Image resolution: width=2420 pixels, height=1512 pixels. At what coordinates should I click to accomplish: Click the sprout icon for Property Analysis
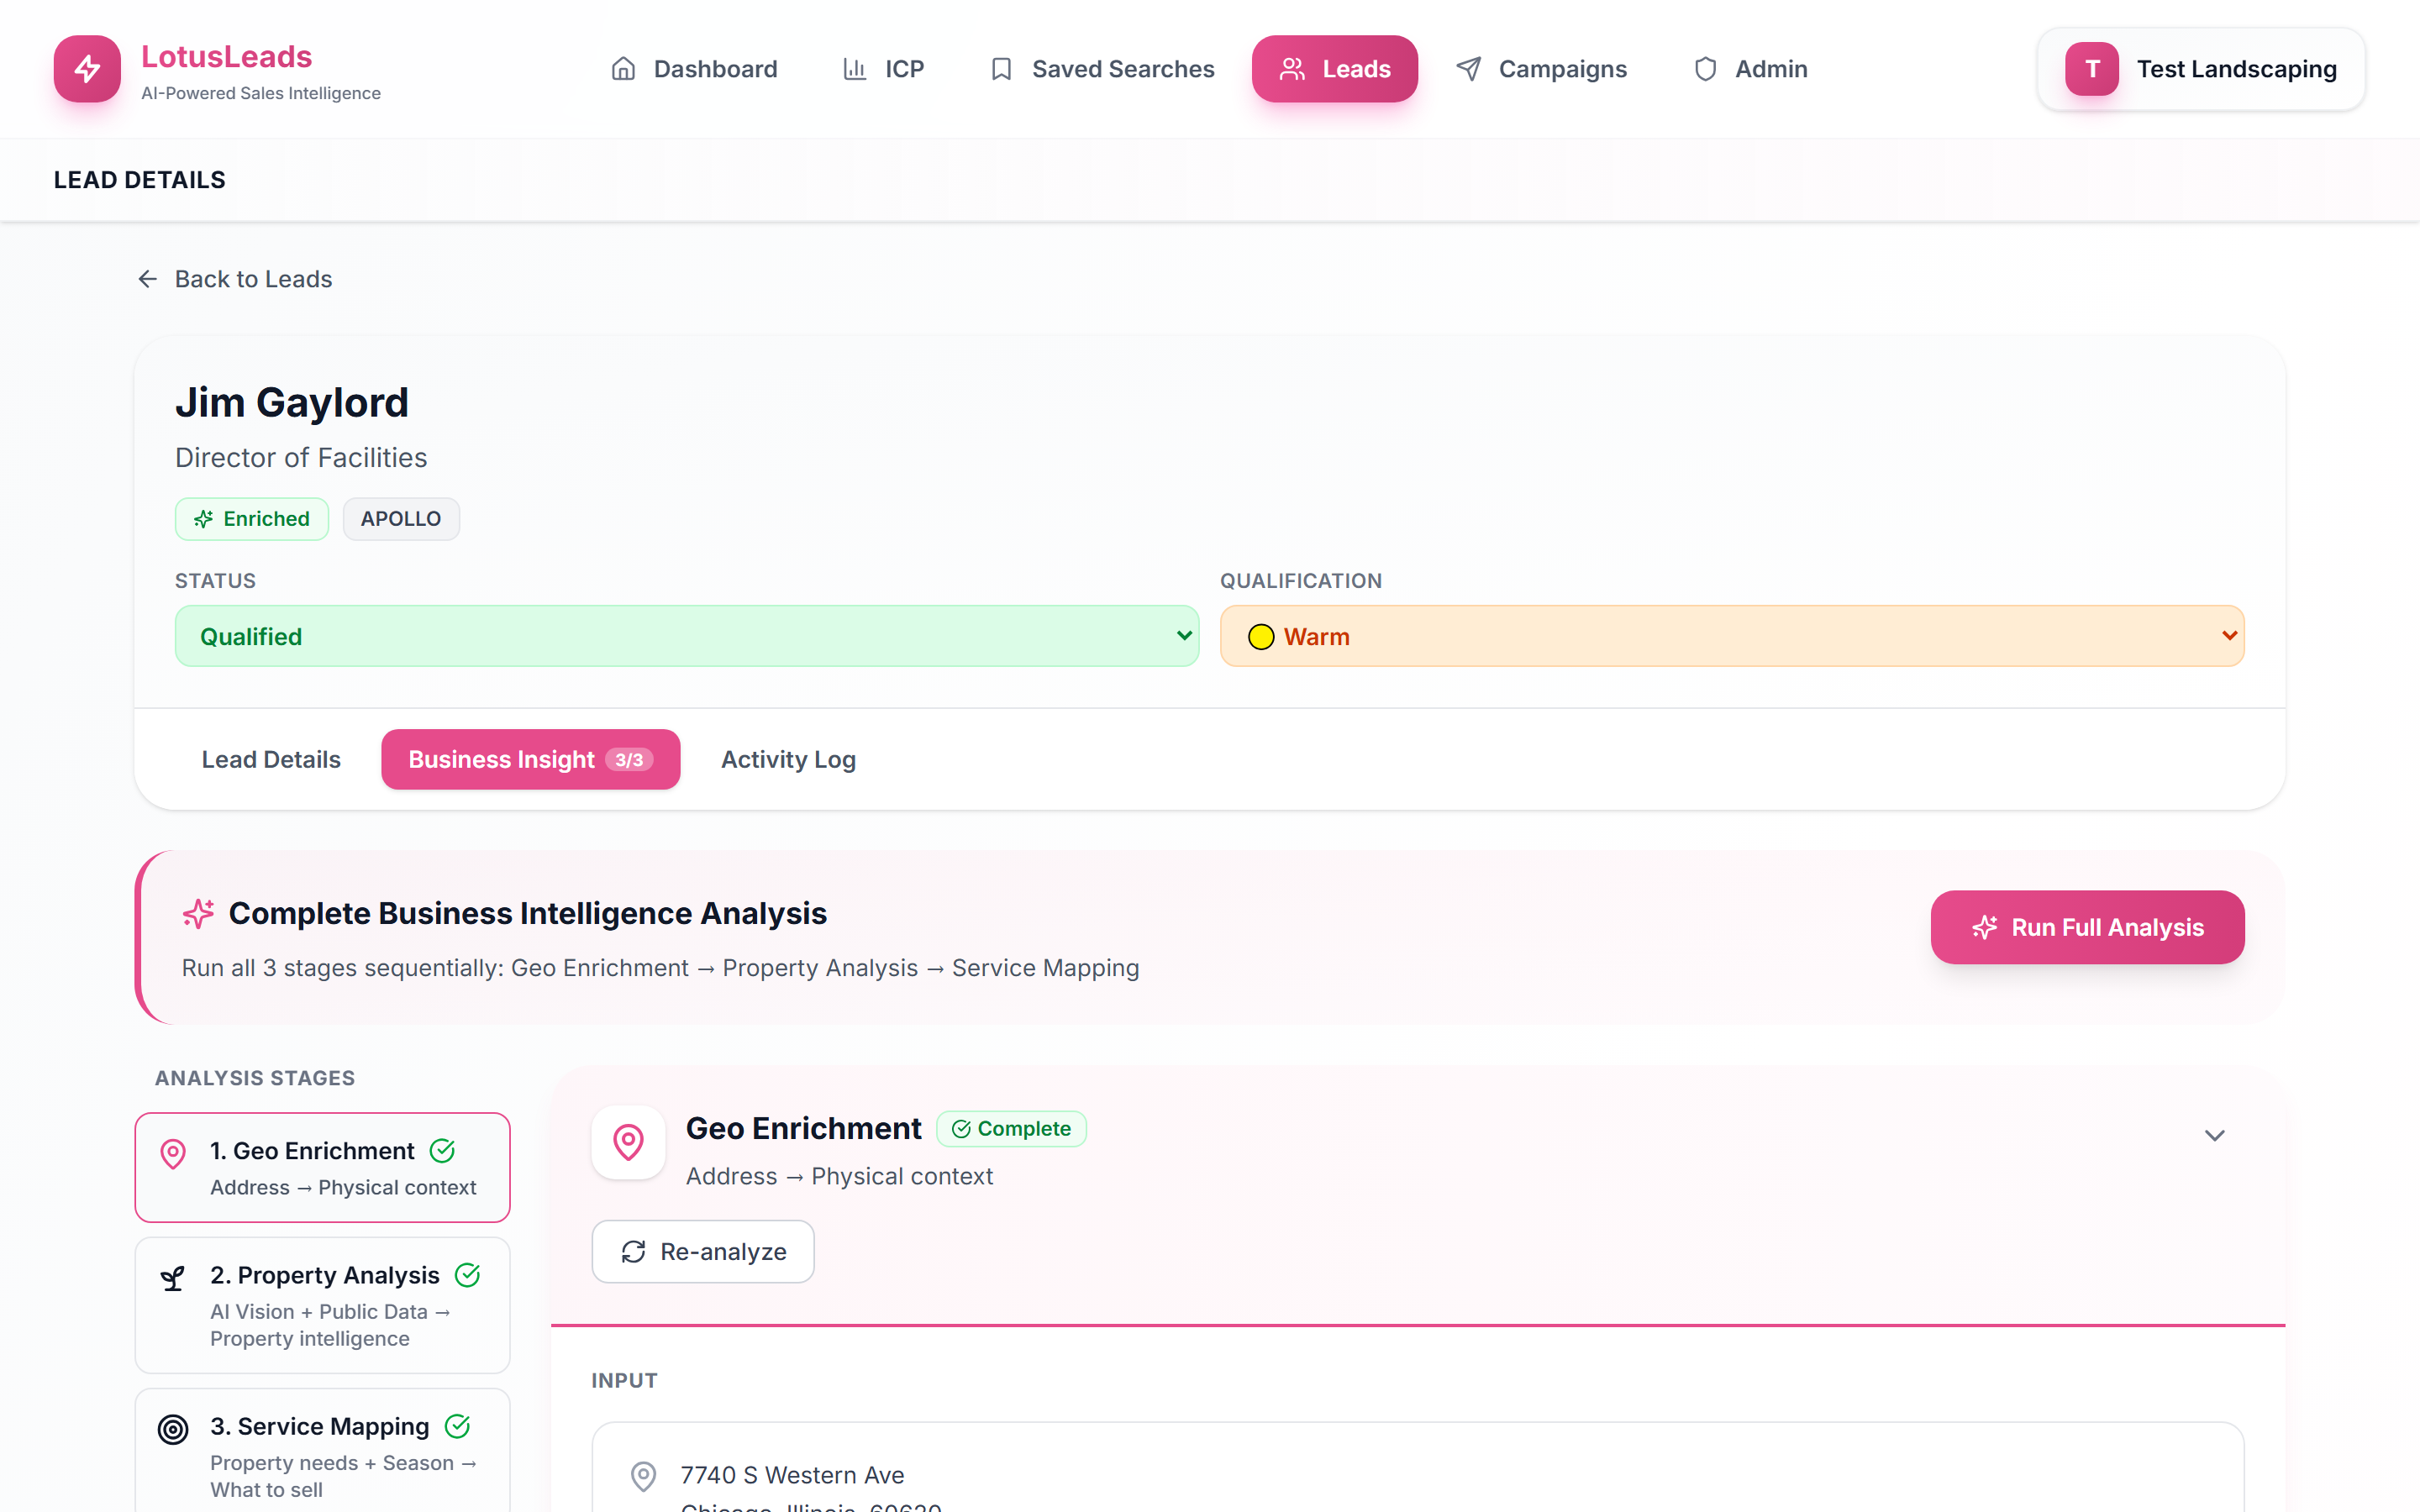point(173,1278)
